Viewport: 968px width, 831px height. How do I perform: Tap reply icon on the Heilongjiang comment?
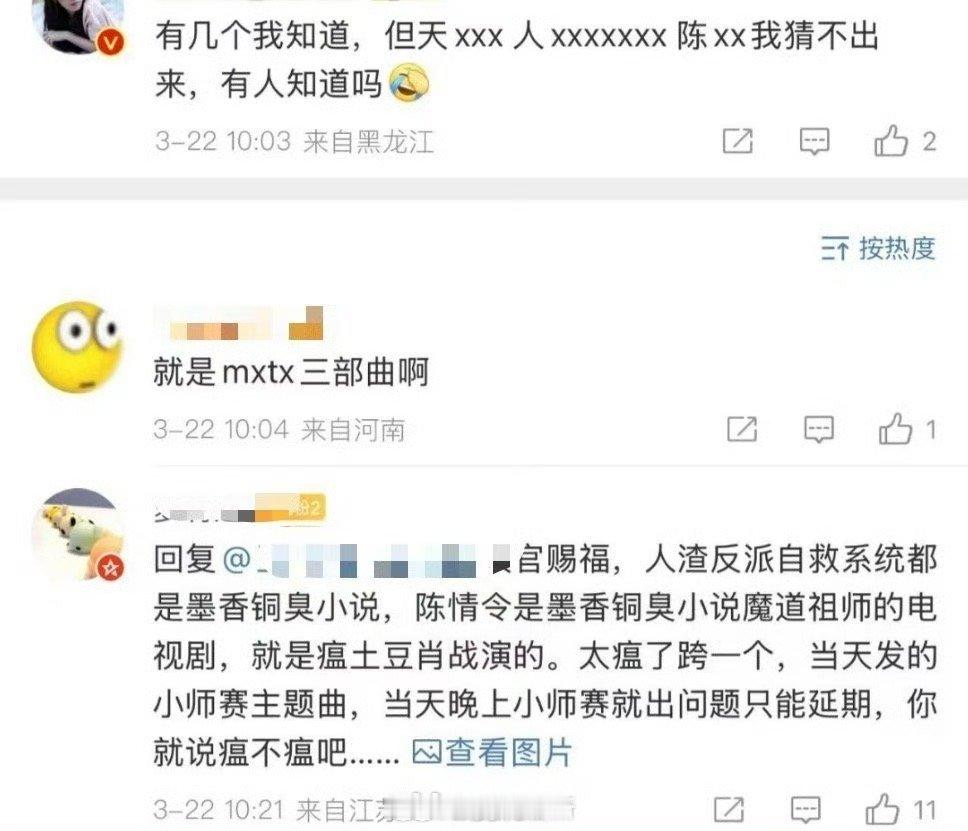814,141
